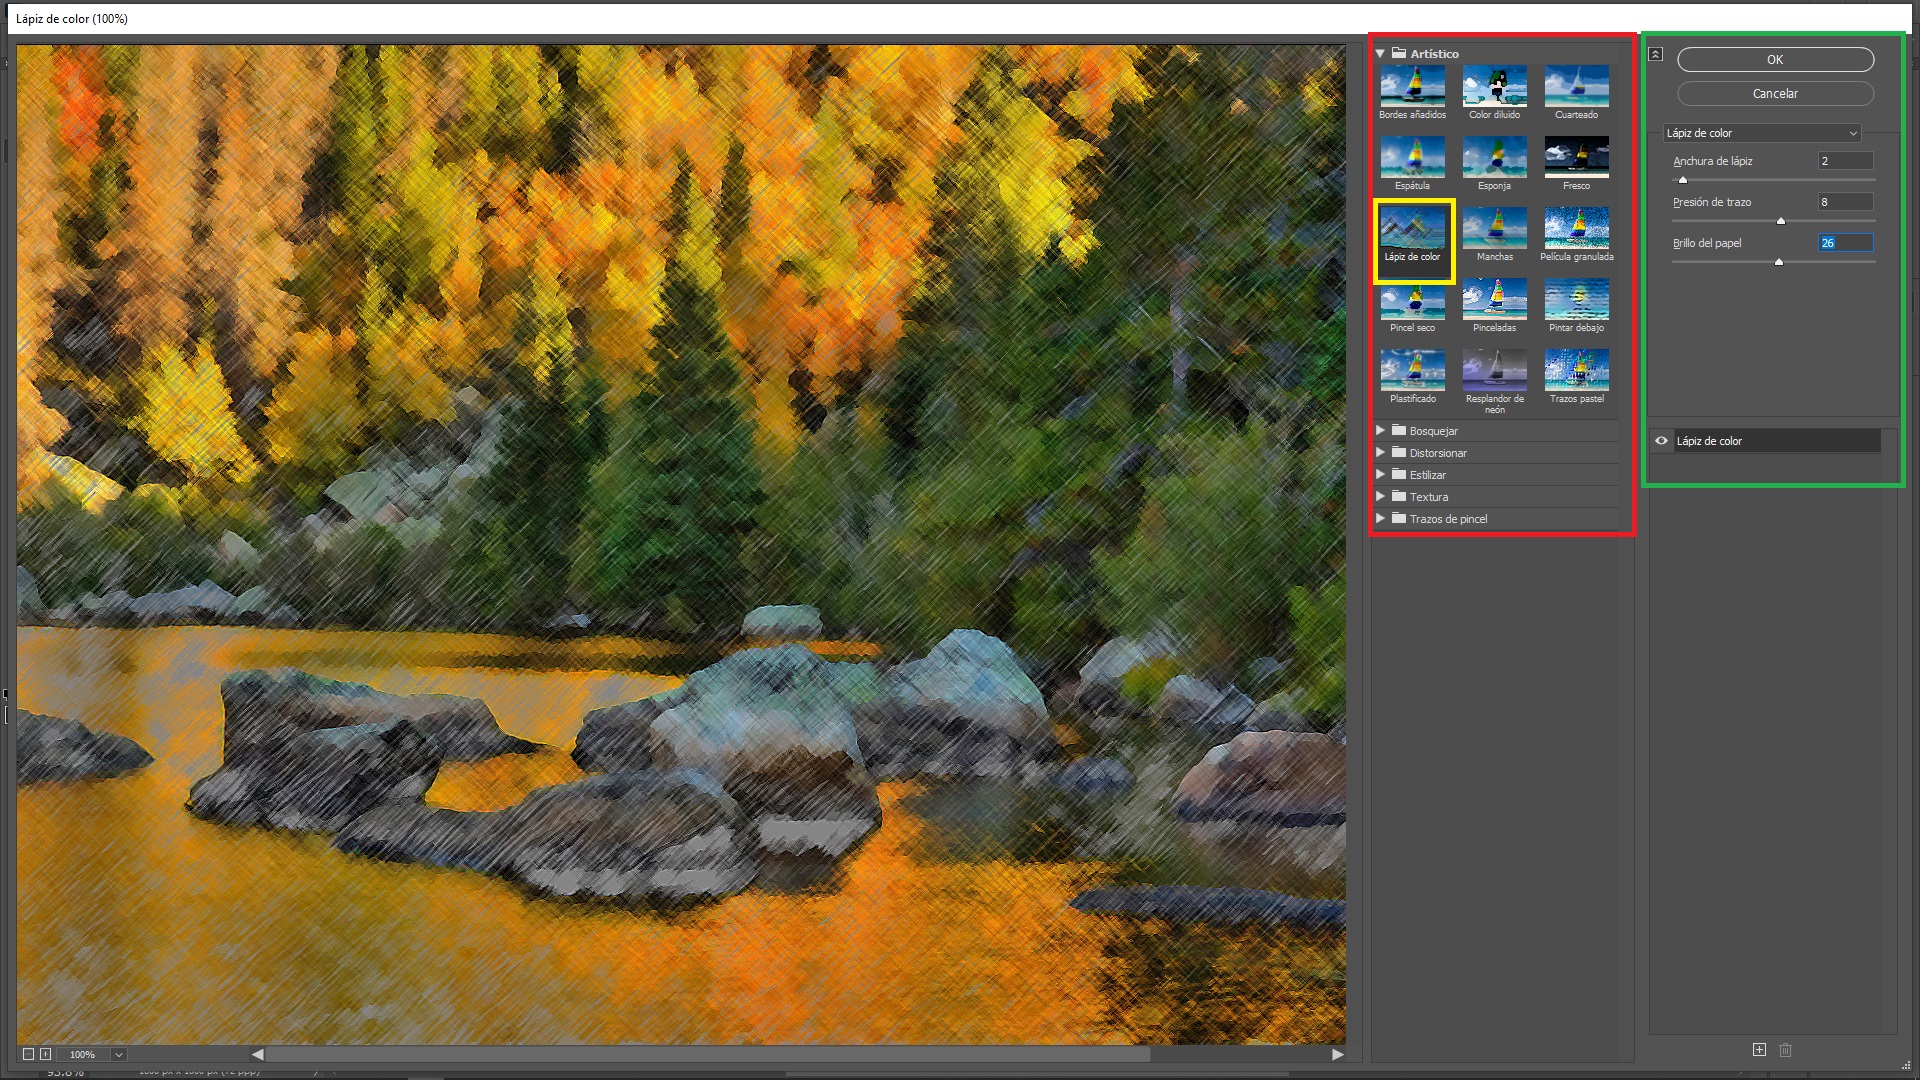Expand the Bosquejar folder
Image resolution: width=1920 pixels, height=1080 pixels.
point(1380,431)
